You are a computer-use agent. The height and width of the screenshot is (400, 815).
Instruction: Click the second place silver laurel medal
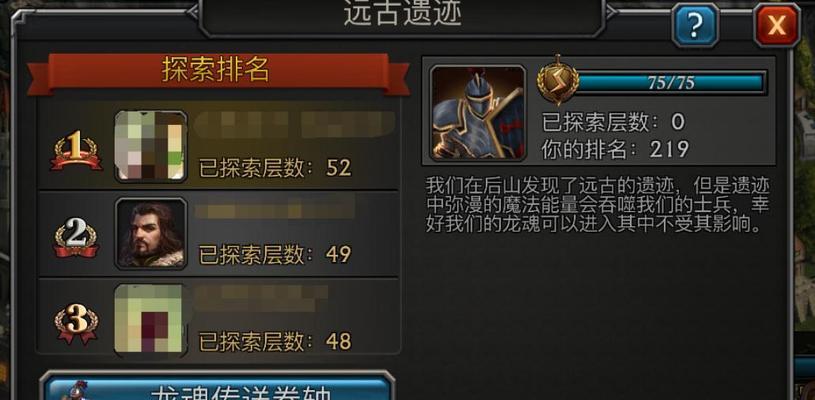click(76, 237)
